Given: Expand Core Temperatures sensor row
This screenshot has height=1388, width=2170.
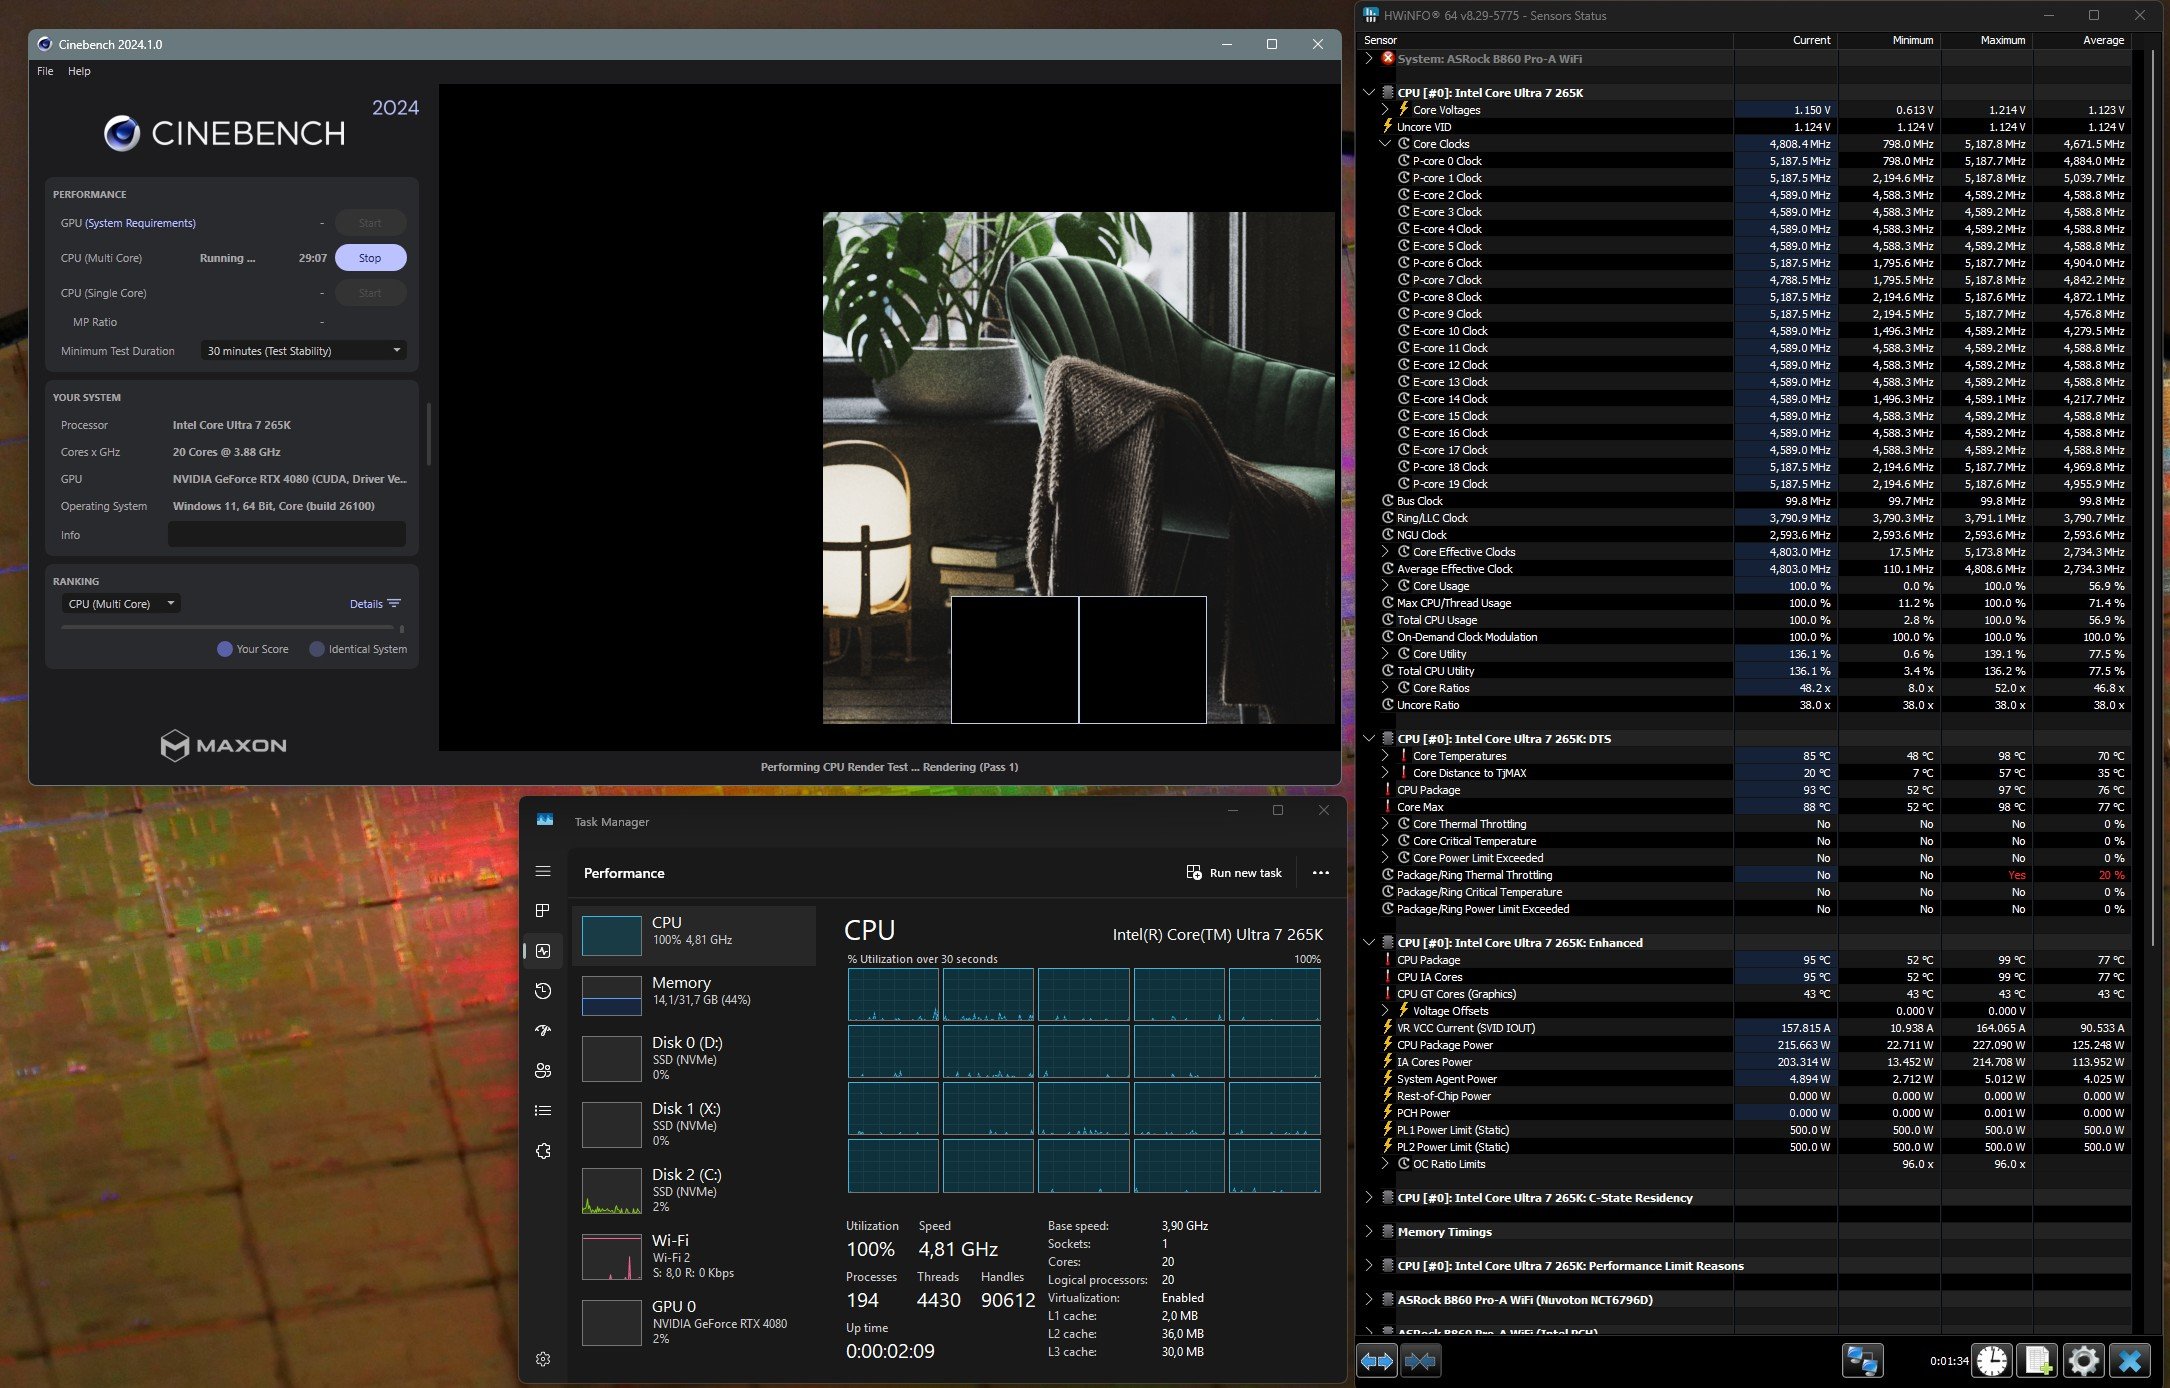Looking at the screenshot, I should 1385,756.
